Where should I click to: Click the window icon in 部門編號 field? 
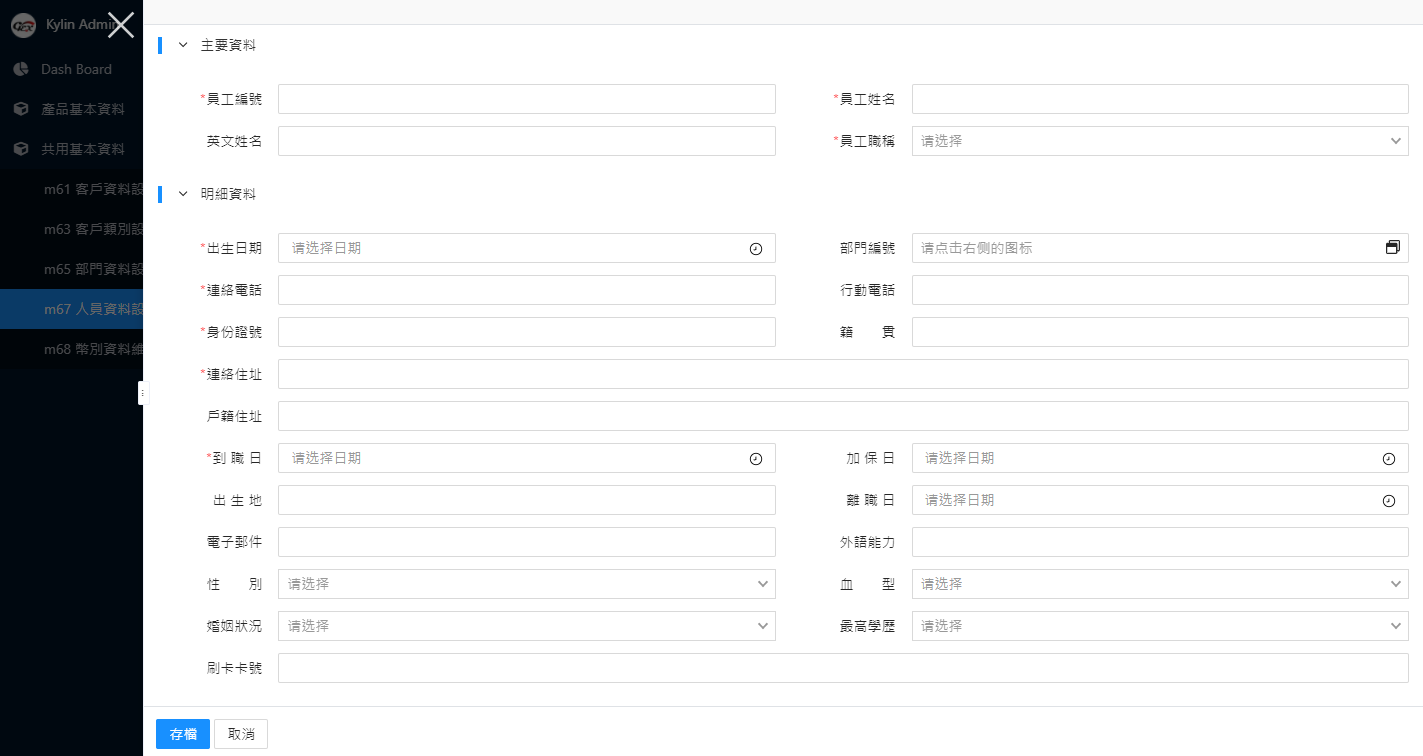1392,248
